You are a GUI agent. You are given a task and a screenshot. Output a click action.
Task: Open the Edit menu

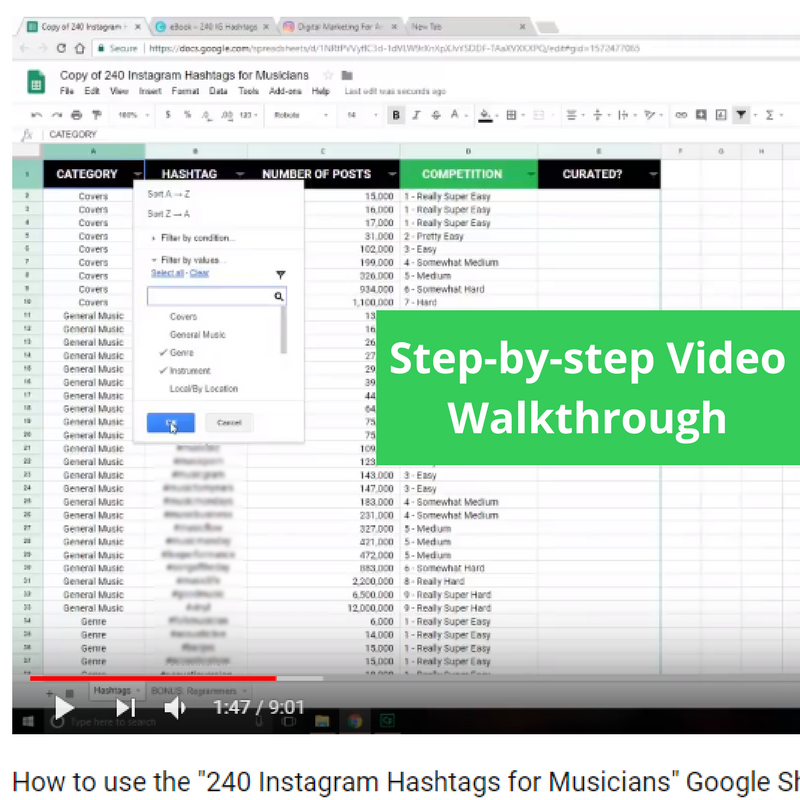point(92,91)
